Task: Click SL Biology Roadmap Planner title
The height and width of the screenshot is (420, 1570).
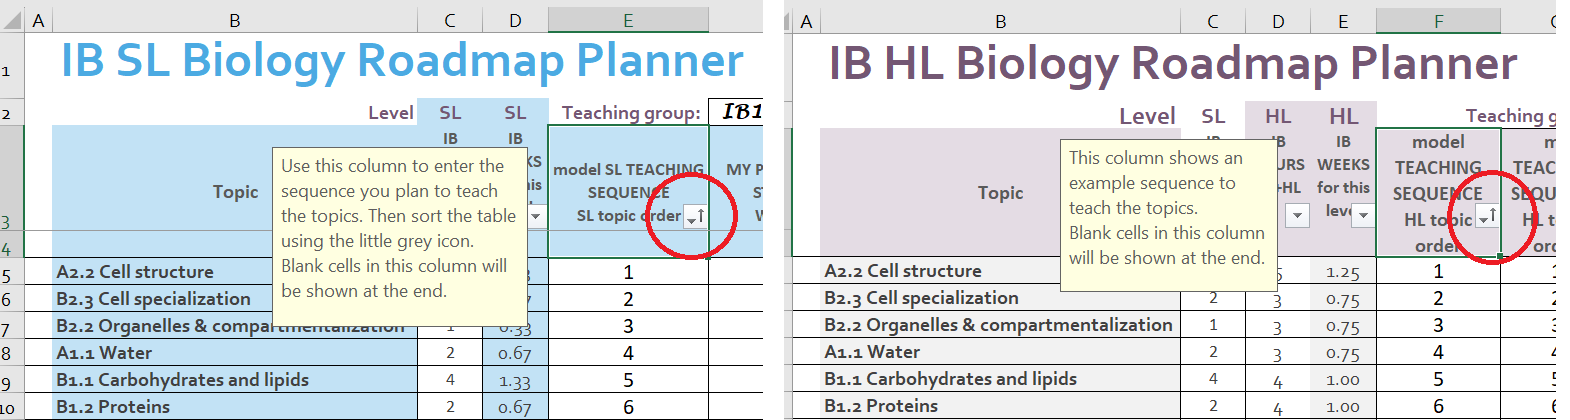Action: [402, 60]
